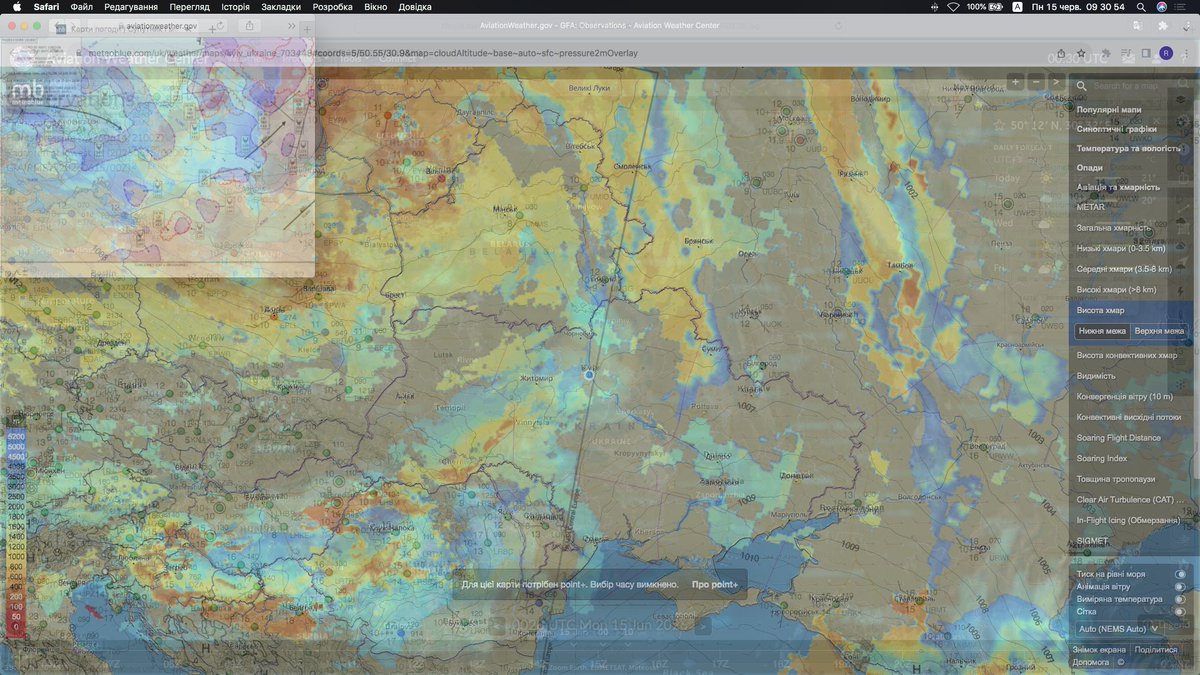Image resolution: width=1200 pixels, height=675 pixels.
Task: Click the meteoblue mb logo
Action: [x=27, y=92]
